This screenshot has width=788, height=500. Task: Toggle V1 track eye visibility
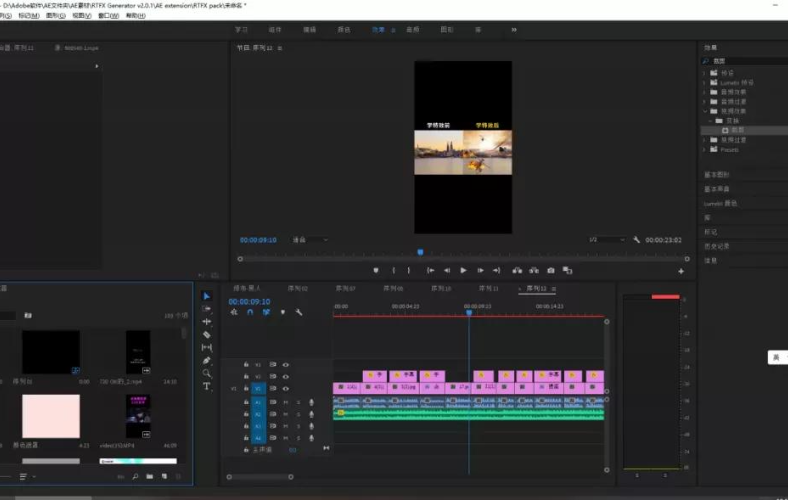tap(285, 388)
